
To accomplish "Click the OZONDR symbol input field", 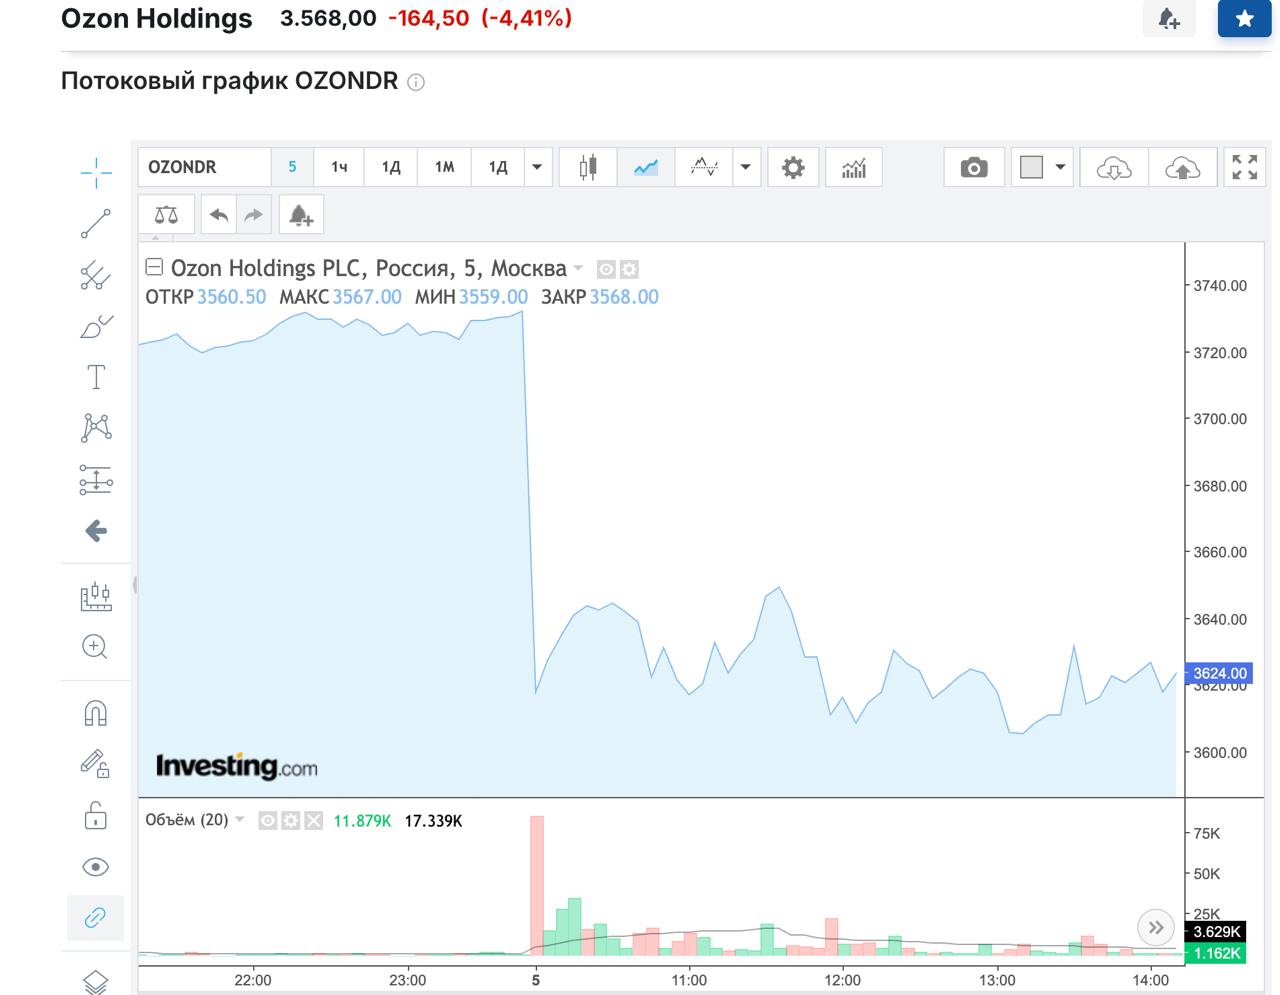I will (204, 168).
